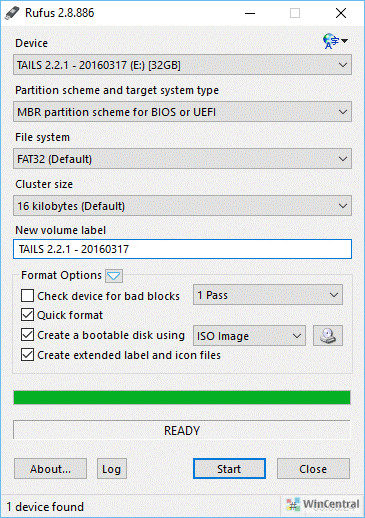The width and height of the screenshot is (365, 518).
Task: Click the New volume label text field
Action: pos(182,249)
